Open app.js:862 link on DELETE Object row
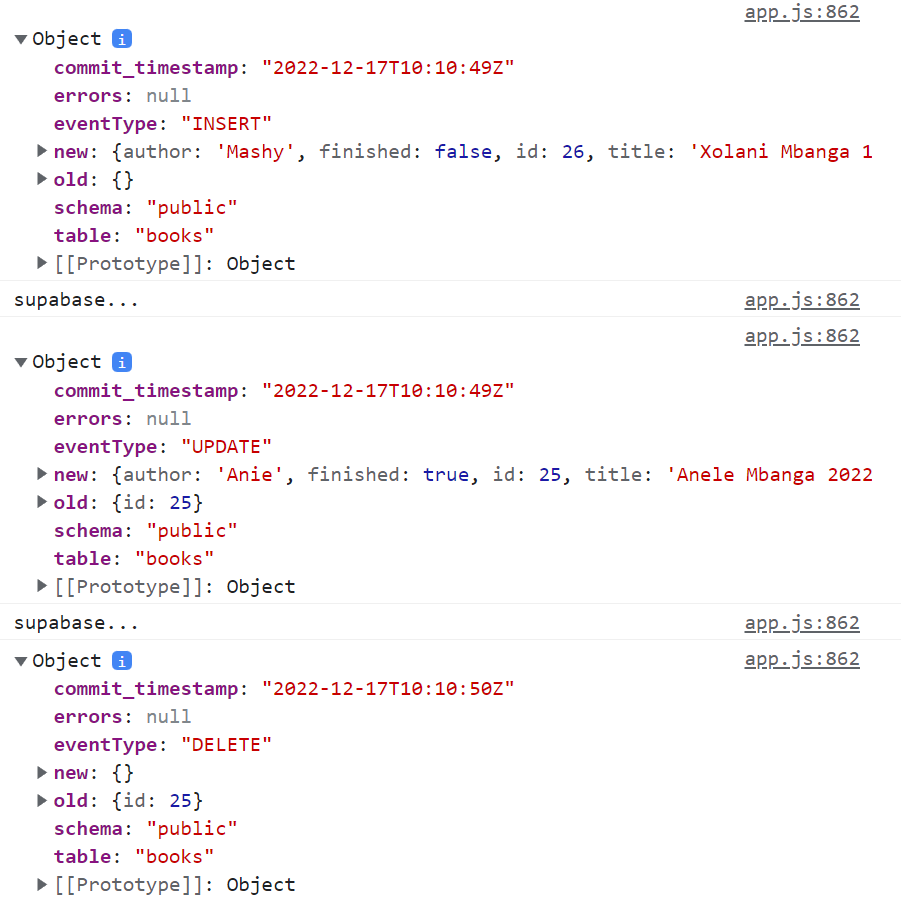This screenshot has height=897, width=901. pyautogui.click(x=802, y=660)
